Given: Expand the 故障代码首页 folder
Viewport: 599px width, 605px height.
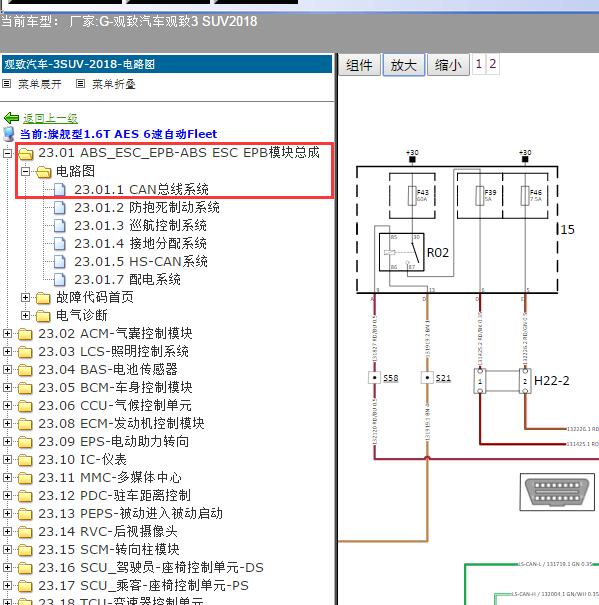Looking at the screenshot, I should click(25, 297).
